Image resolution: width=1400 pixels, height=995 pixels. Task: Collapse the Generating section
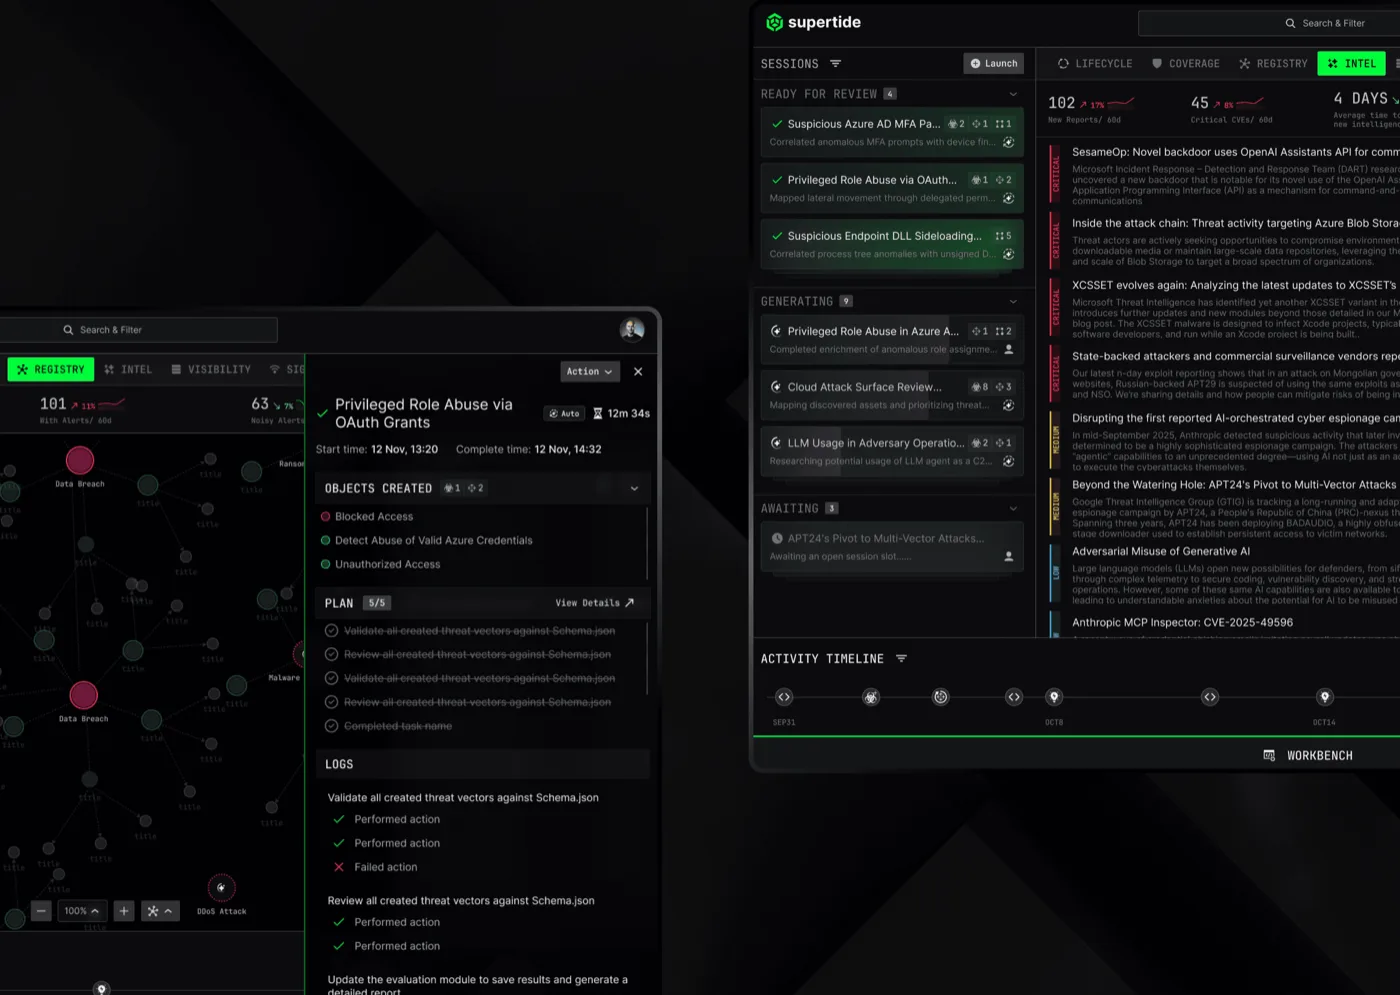click(1013, 301)
